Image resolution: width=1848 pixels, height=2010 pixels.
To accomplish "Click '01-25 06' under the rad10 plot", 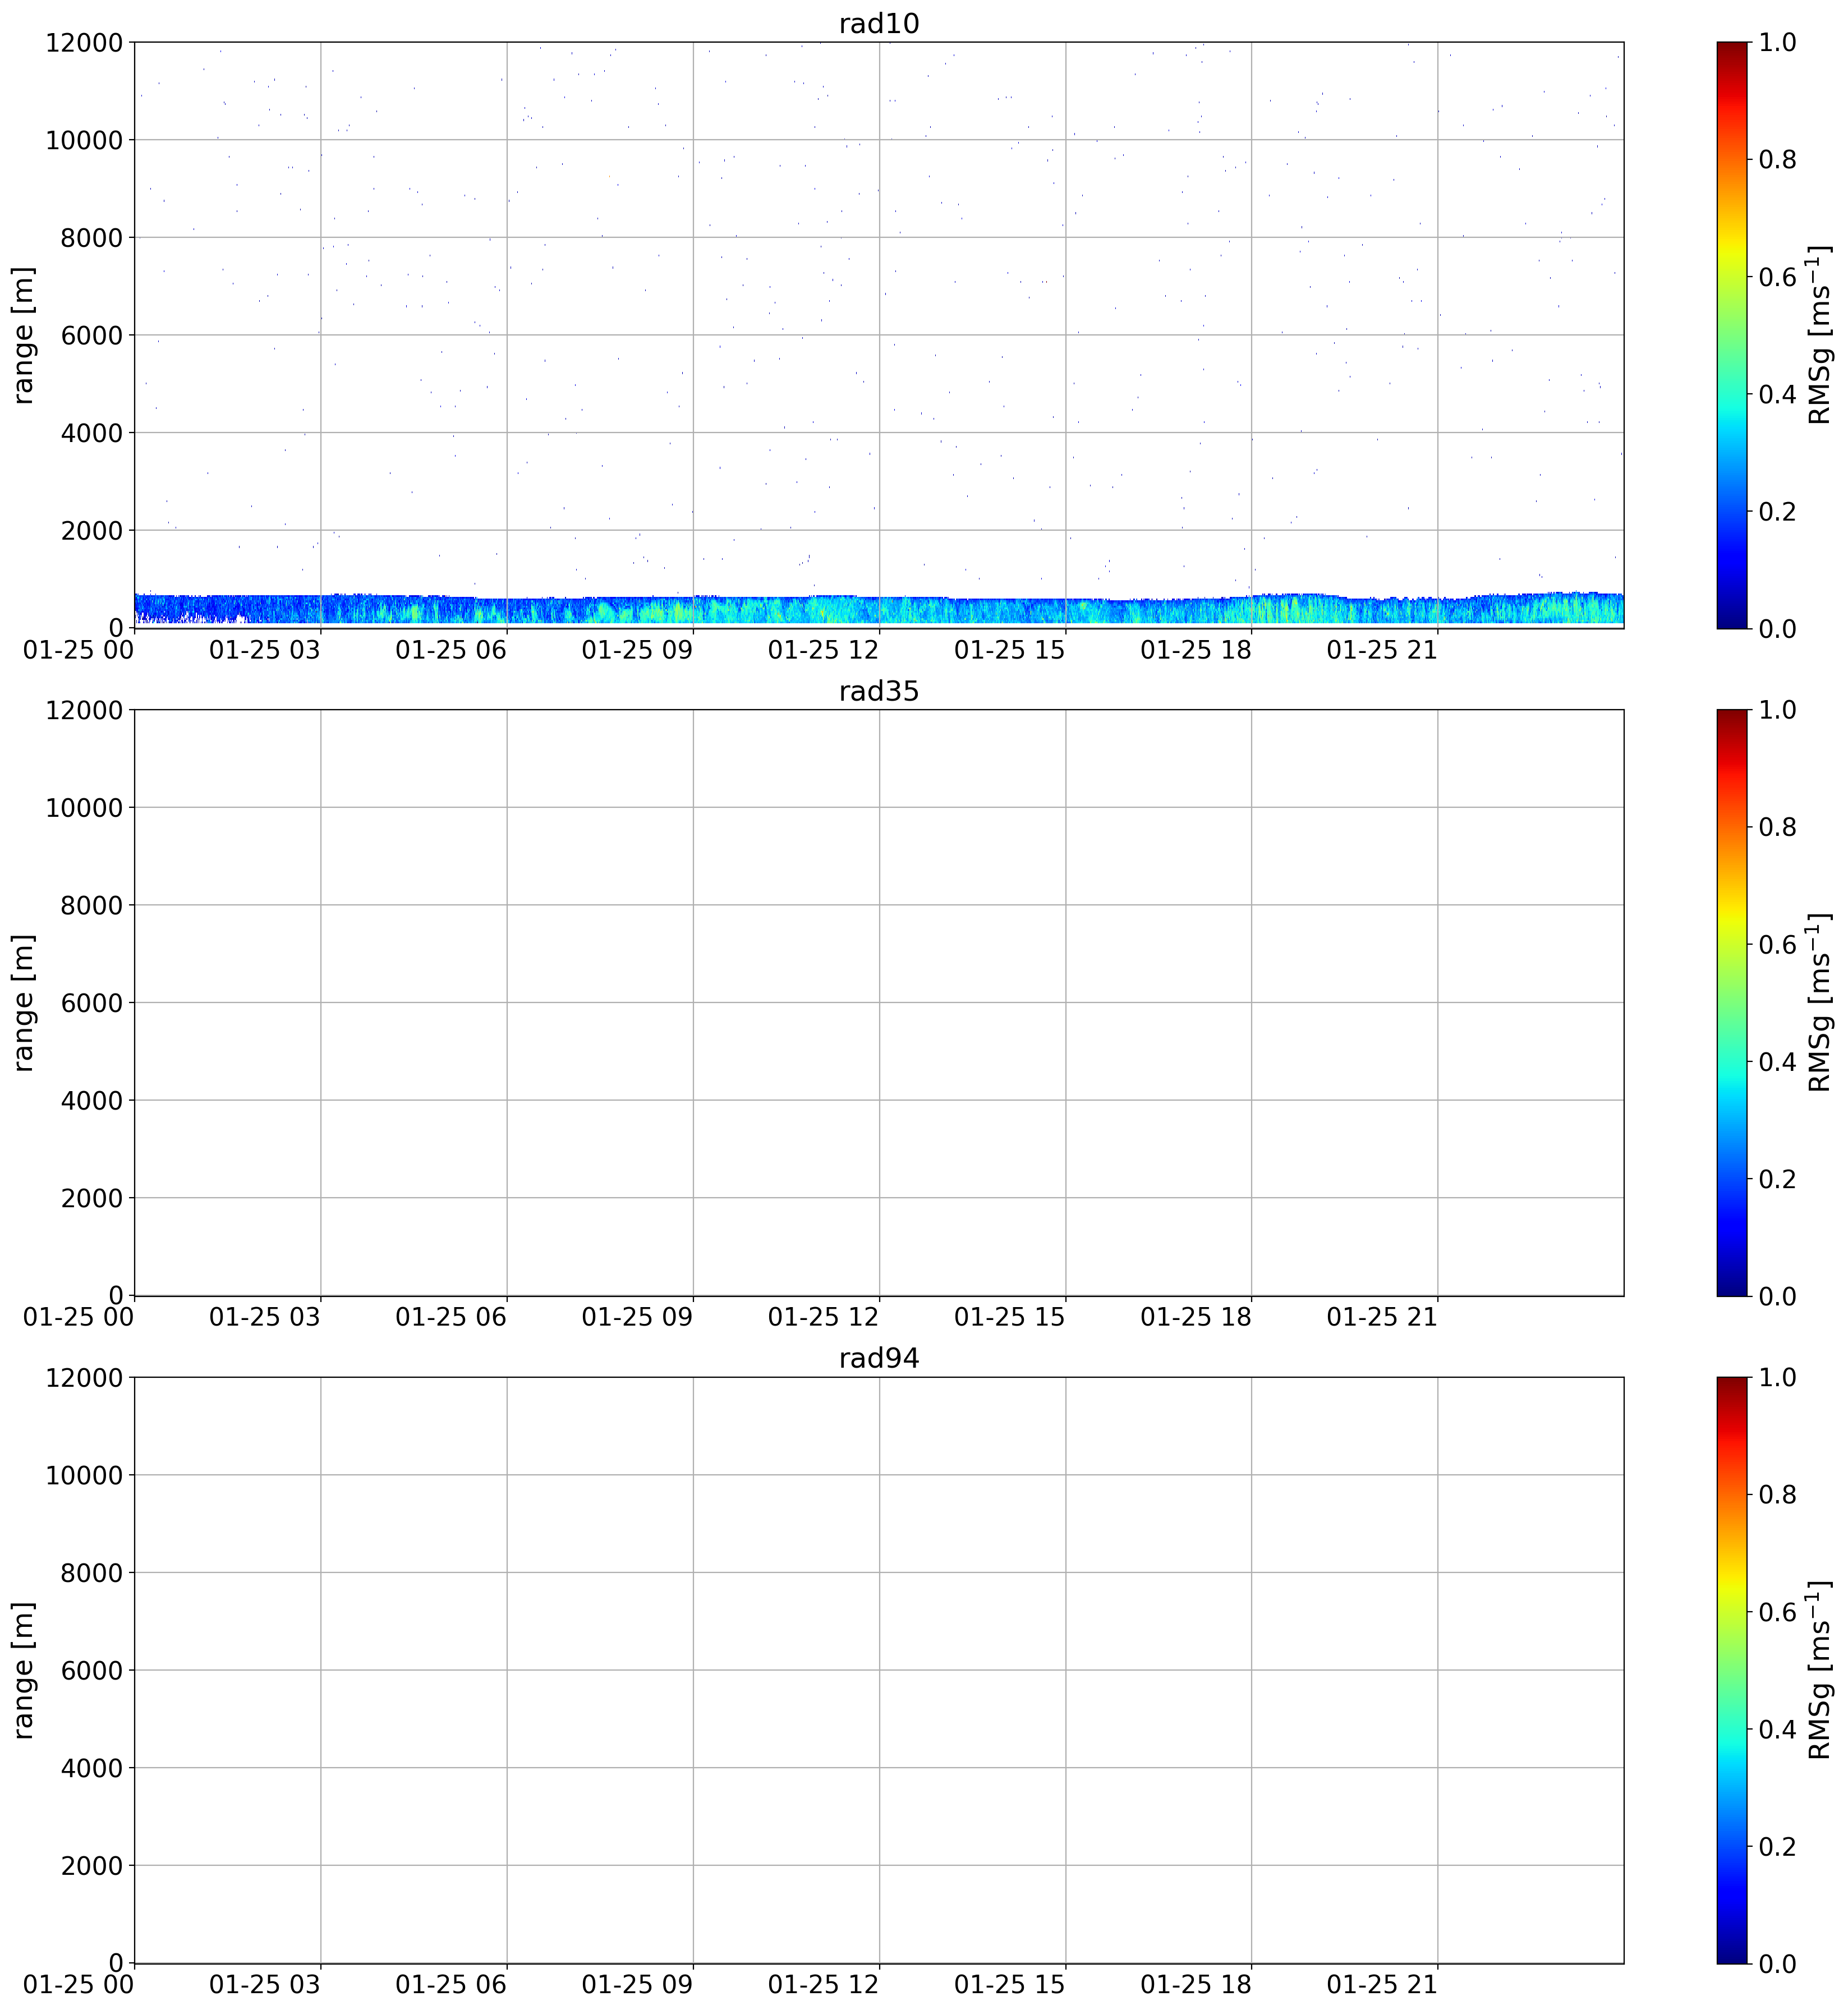I will click(451, 650).
